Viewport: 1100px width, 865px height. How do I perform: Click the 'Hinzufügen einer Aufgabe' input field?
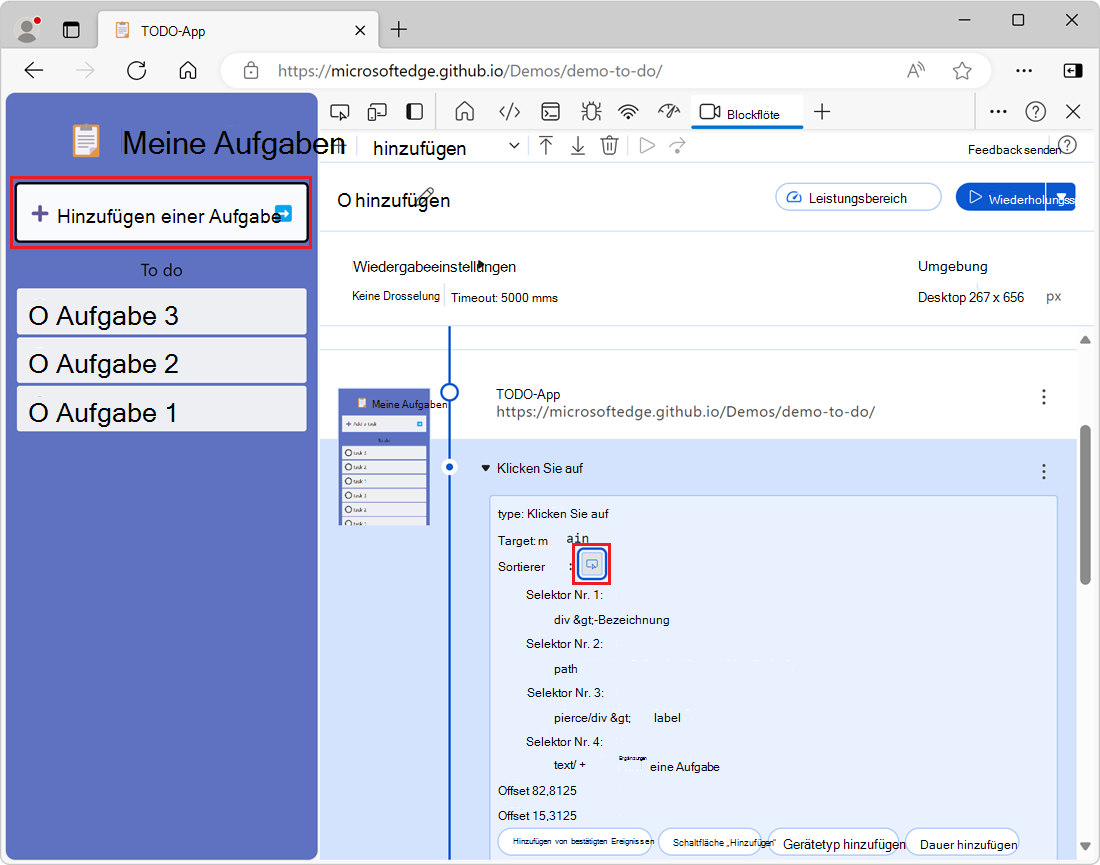160,215
